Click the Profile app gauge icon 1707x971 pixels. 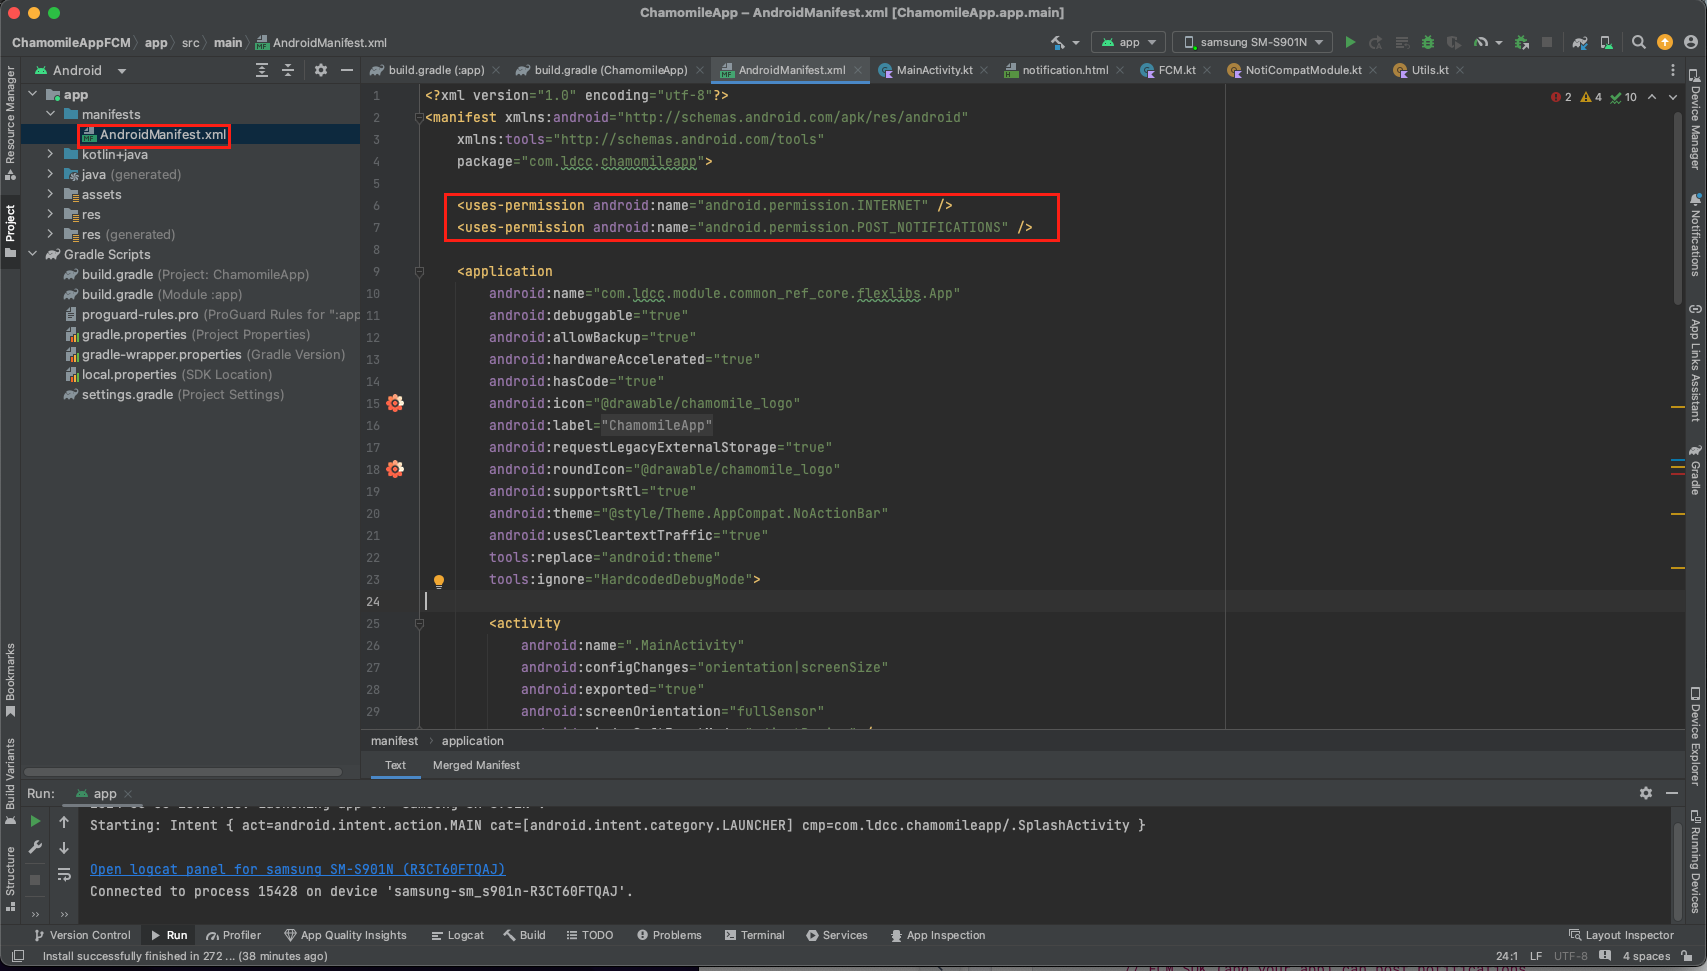[x=1481, y=42]
